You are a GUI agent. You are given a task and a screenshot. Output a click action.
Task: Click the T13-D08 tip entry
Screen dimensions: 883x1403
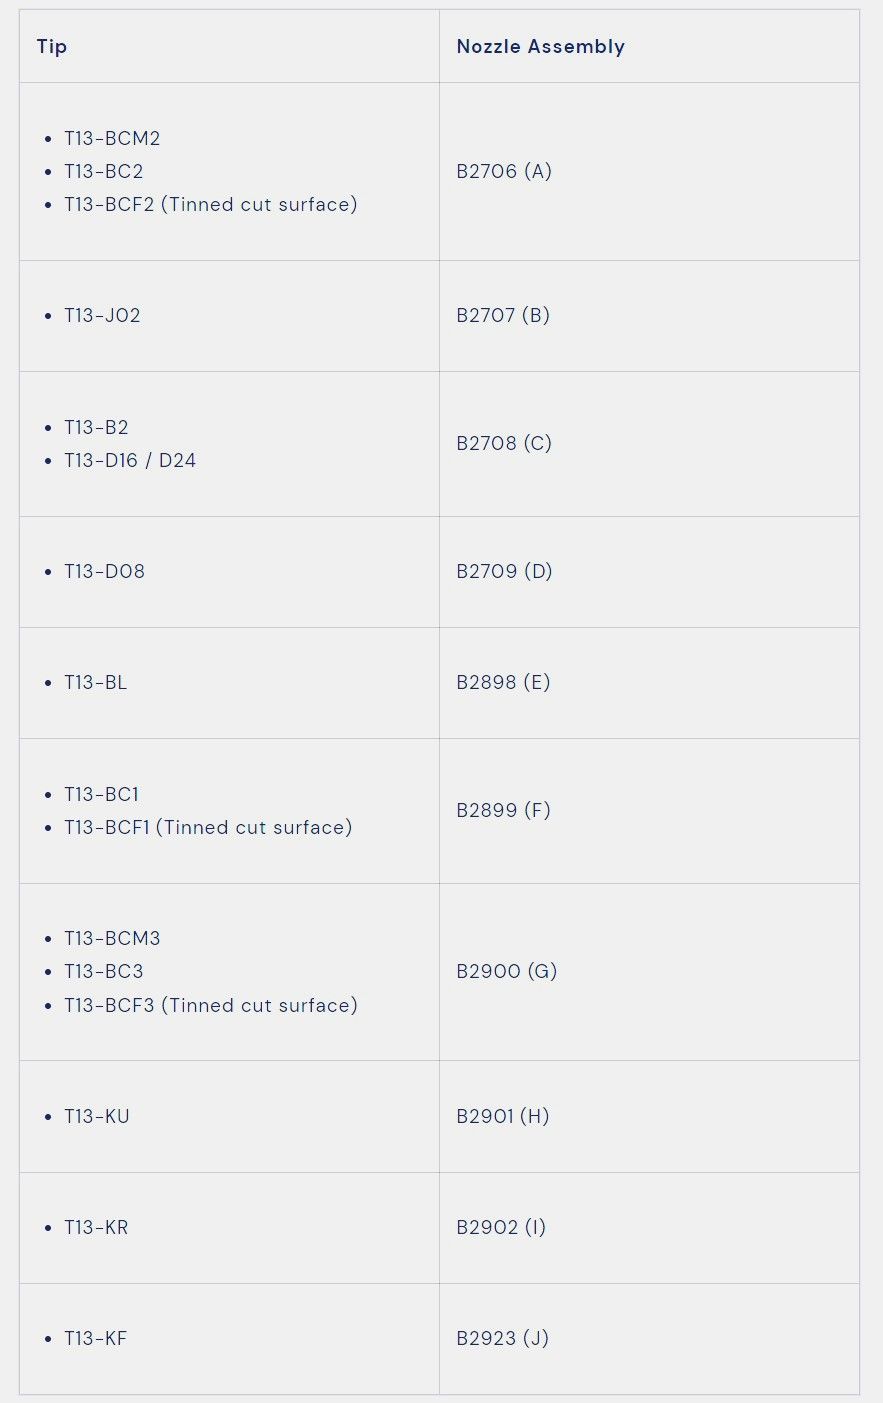(x=104, y=571)
